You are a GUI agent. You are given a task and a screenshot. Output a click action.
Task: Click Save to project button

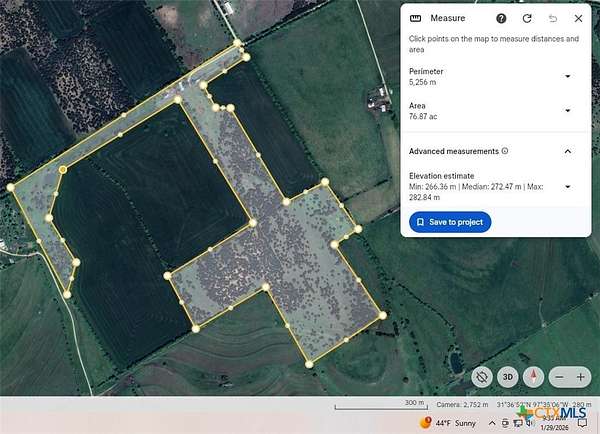[x=450, y=222]
